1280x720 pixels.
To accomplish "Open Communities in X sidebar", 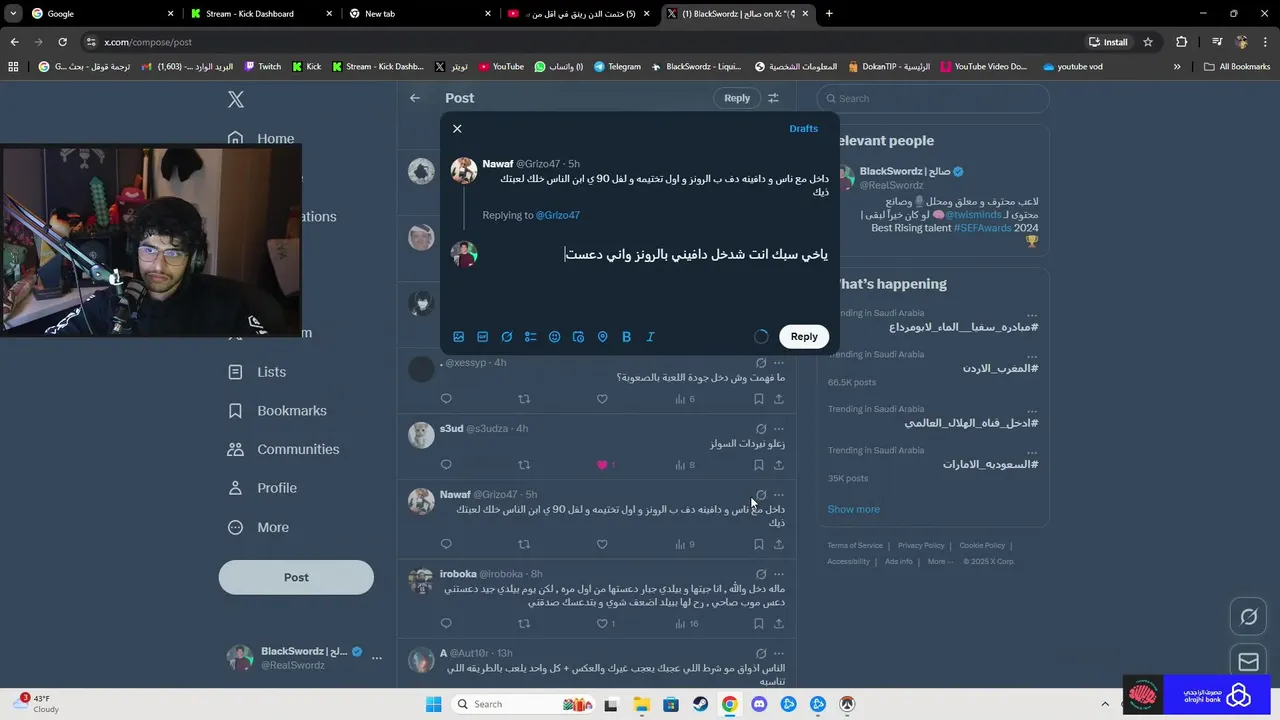I will [284, 450].
